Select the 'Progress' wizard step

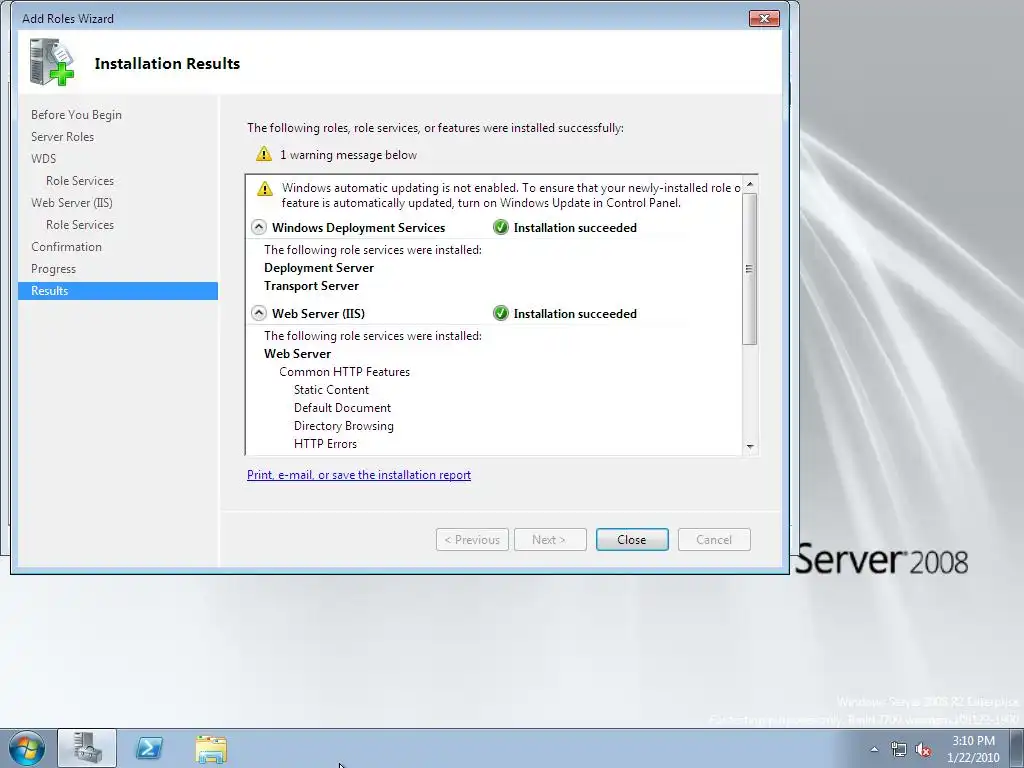(54, 269)
